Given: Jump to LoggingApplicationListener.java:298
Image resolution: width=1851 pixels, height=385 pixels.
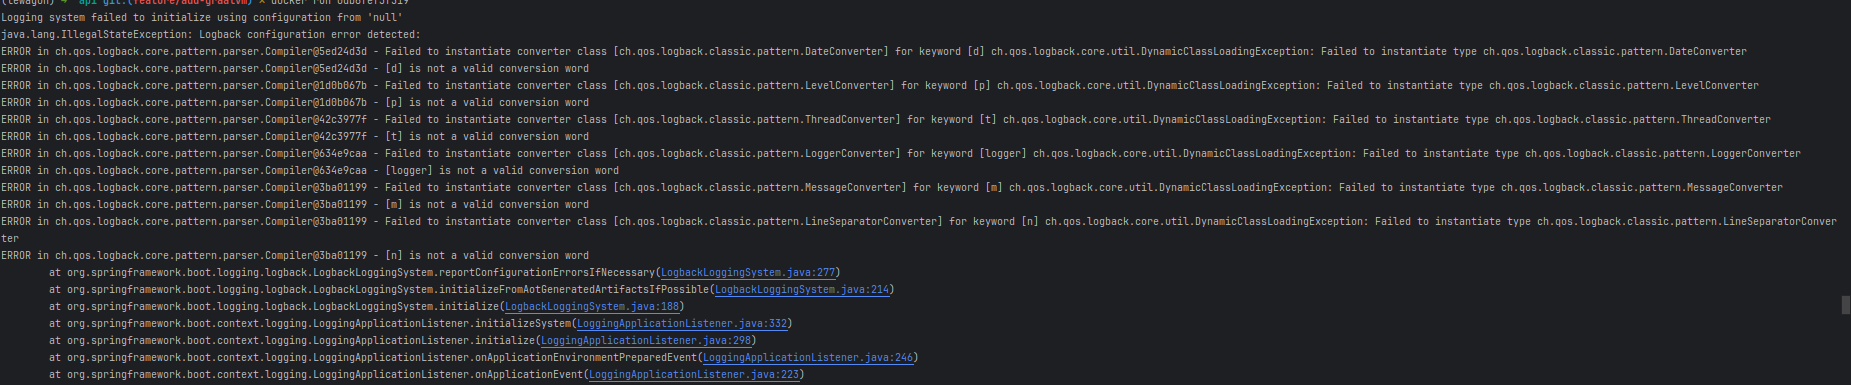Looking at the screenshot, I should point(646,340).
